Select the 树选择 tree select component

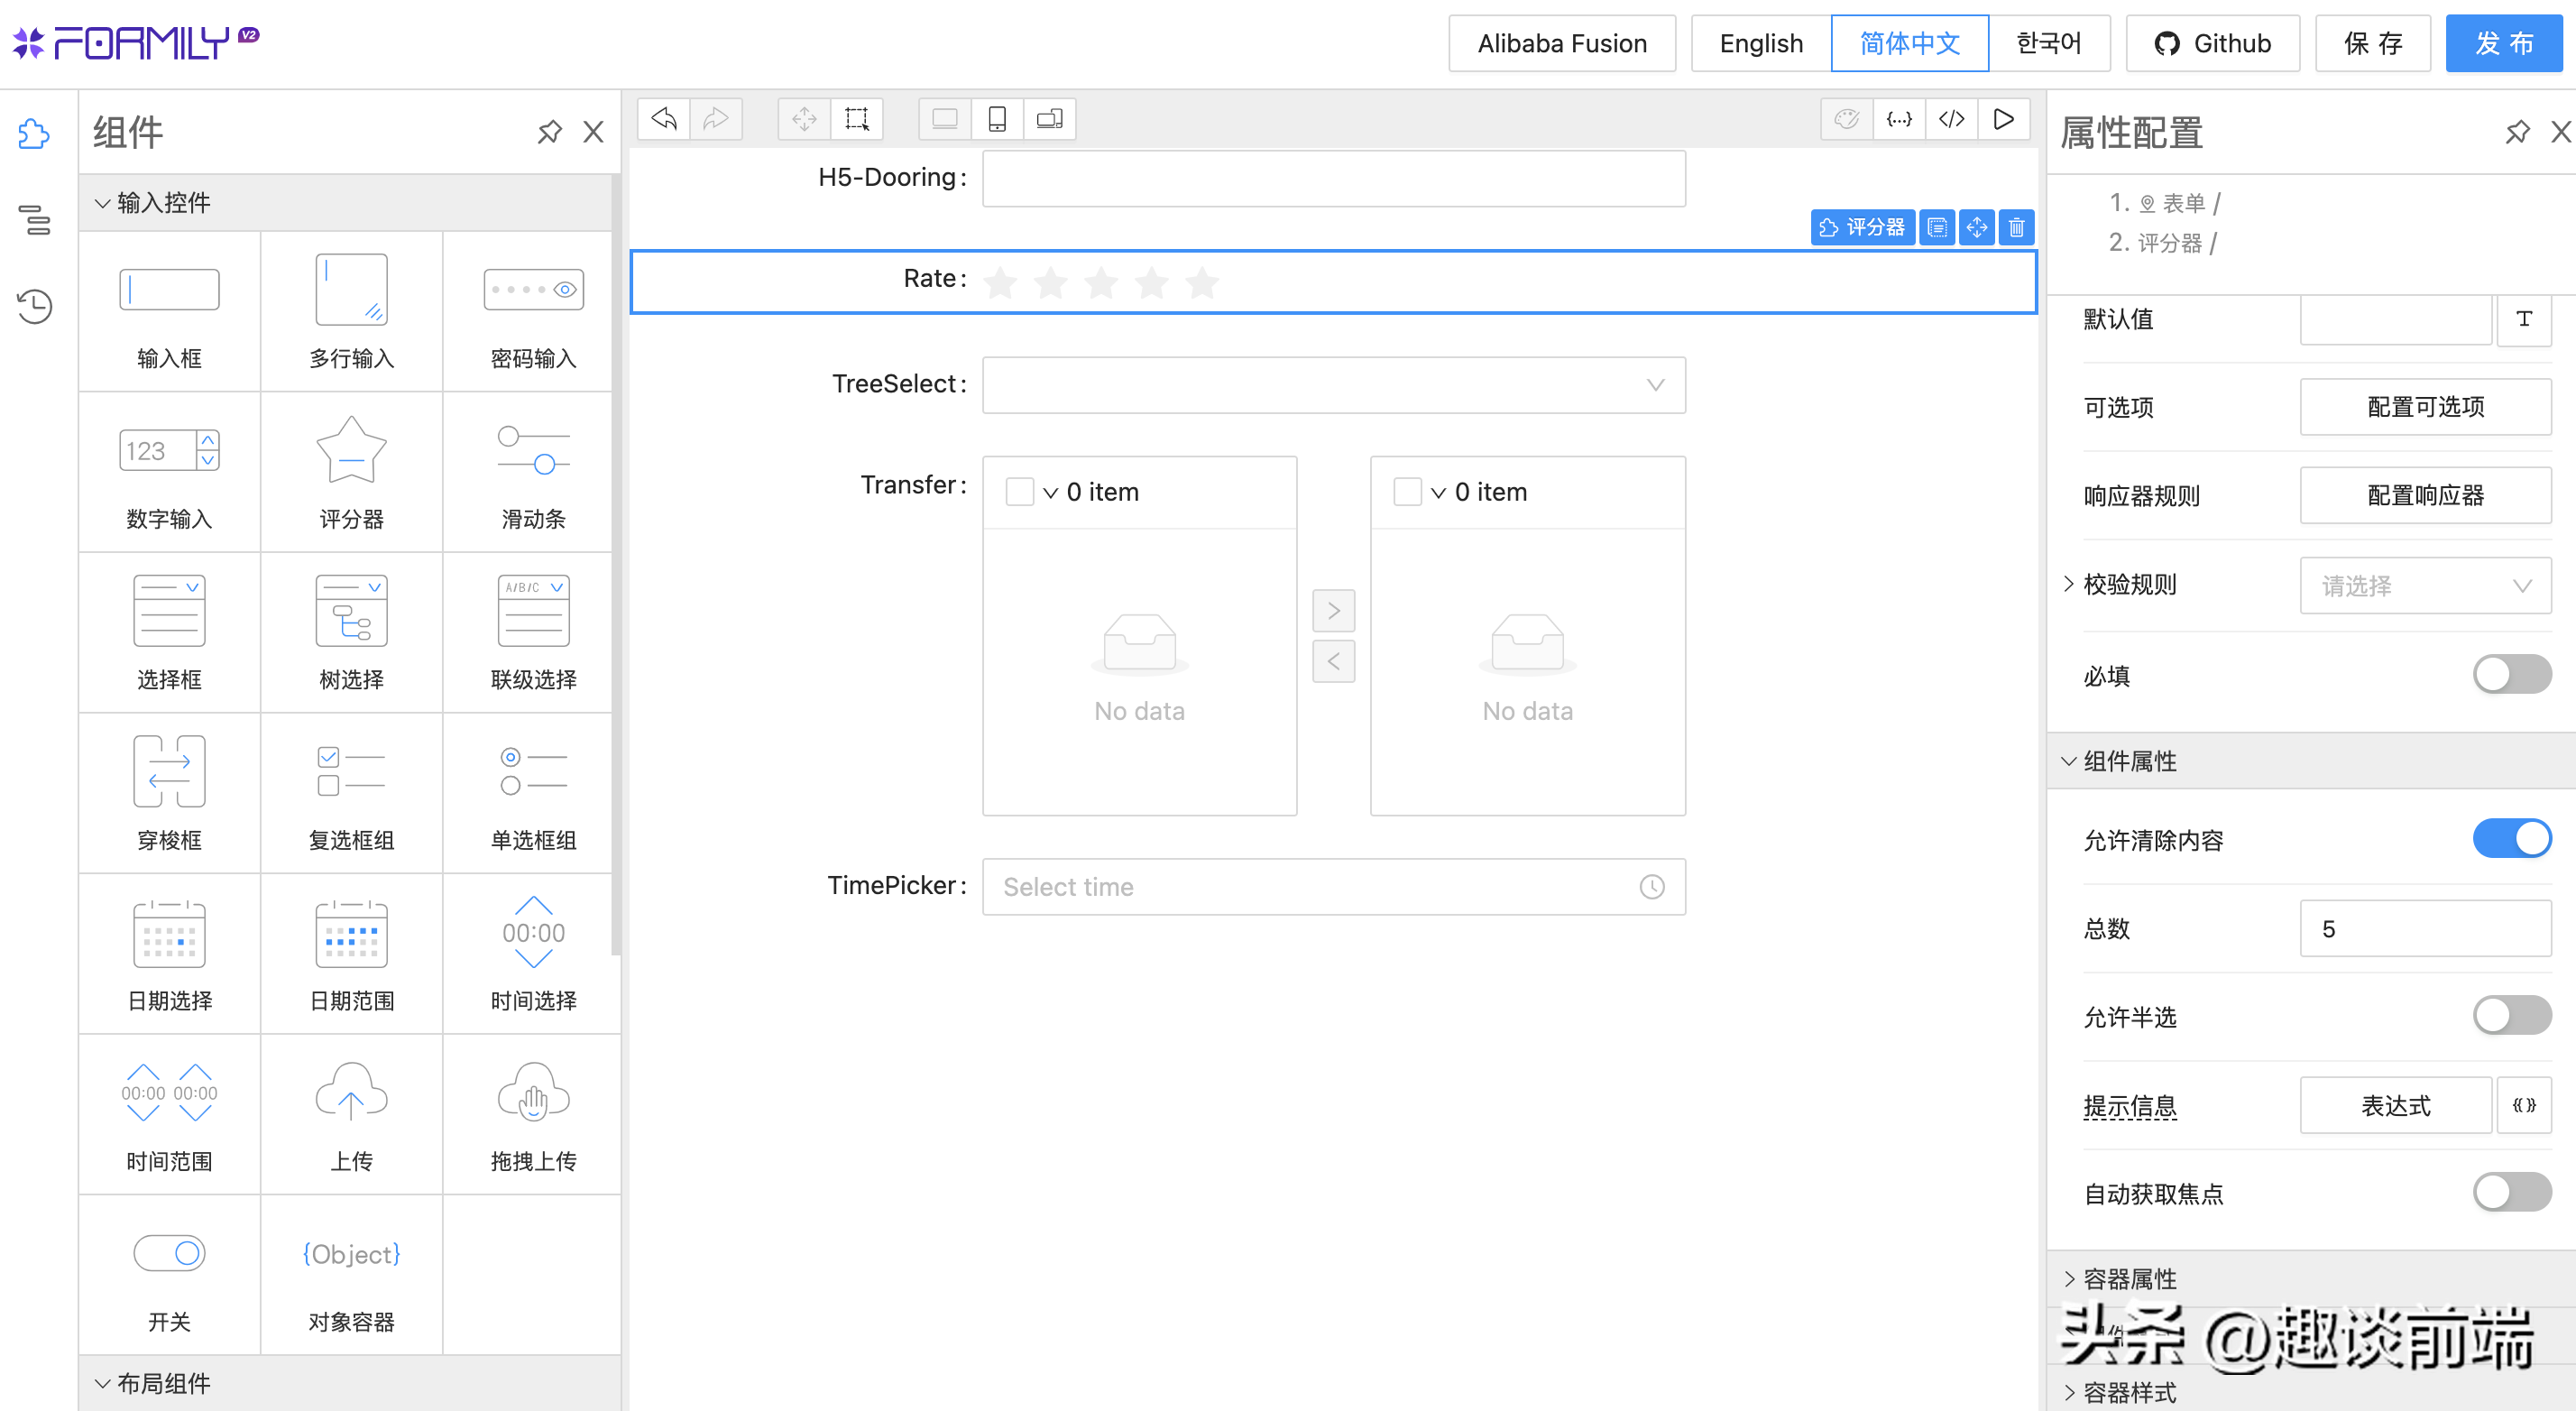point(351,633)
